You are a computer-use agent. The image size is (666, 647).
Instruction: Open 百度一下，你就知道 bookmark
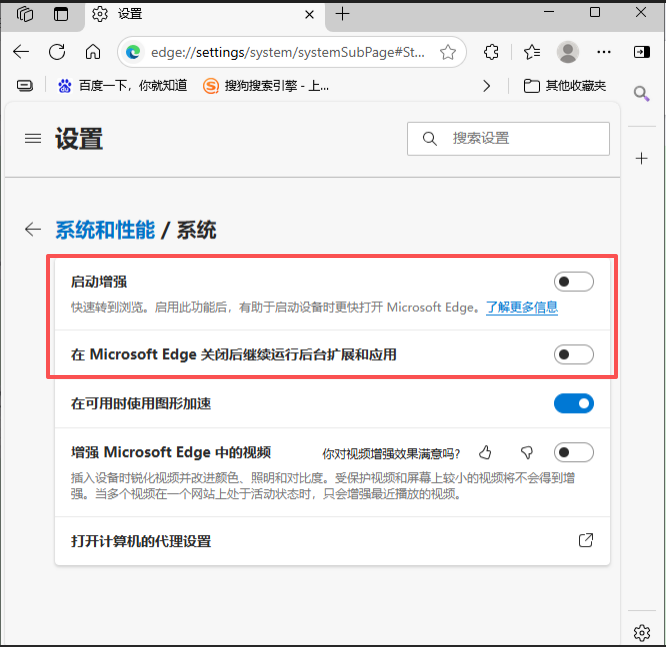pyautogui.click(x=122, y=86)
